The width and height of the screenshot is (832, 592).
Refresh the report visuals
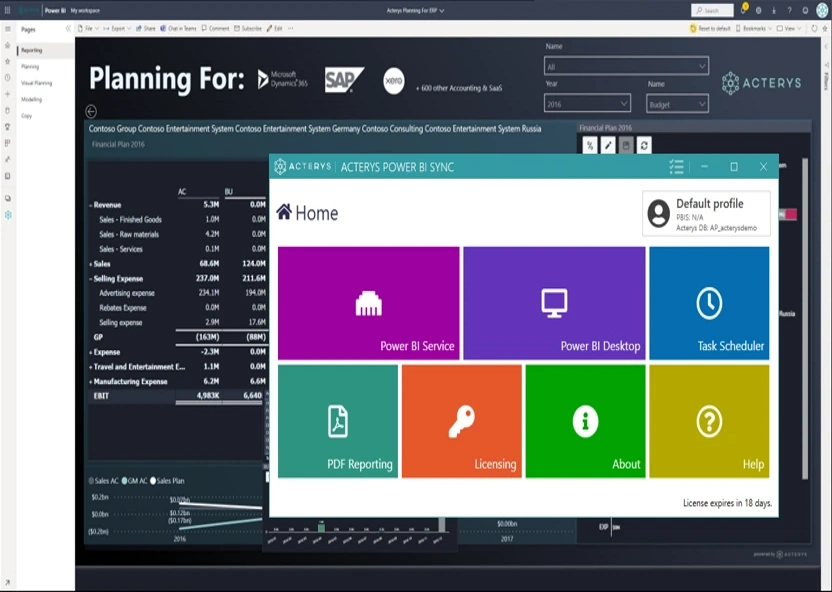(814, 28)
